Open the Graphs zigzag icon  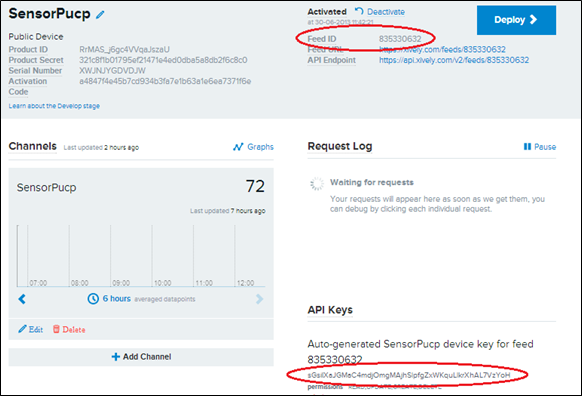click(238, 147)
